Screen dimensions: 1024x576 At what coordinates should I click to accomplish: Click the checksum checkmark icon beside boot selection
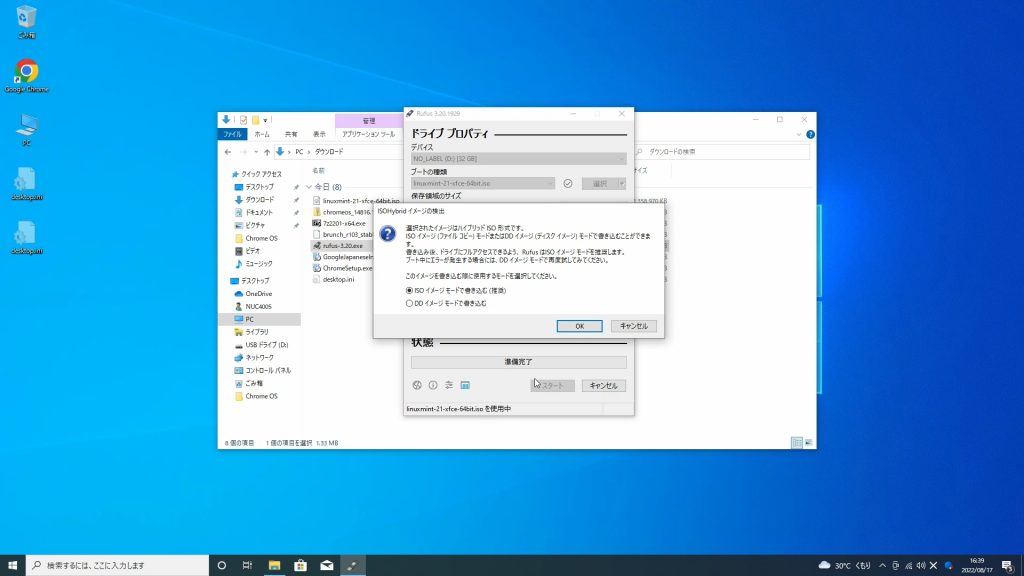(568, 184)
